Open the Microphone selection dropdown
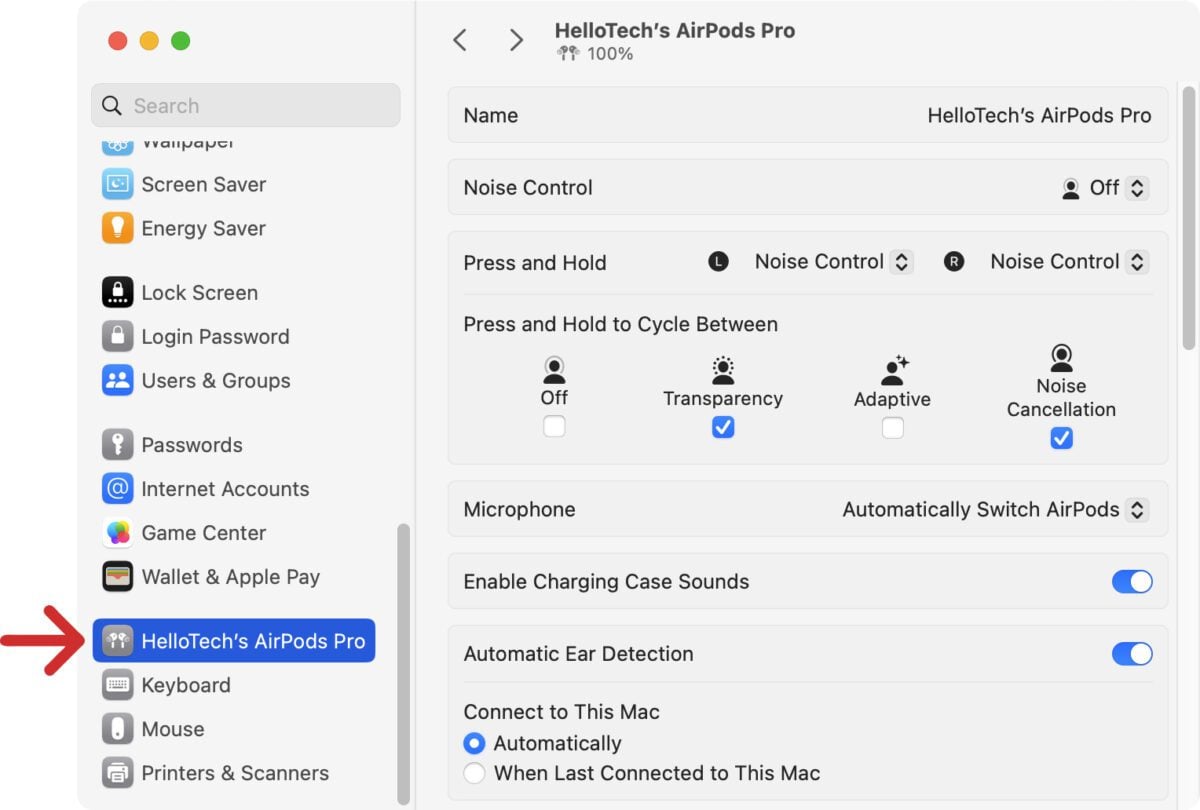The width and height of the screenshot is (1200, 810). [1136, 509]
